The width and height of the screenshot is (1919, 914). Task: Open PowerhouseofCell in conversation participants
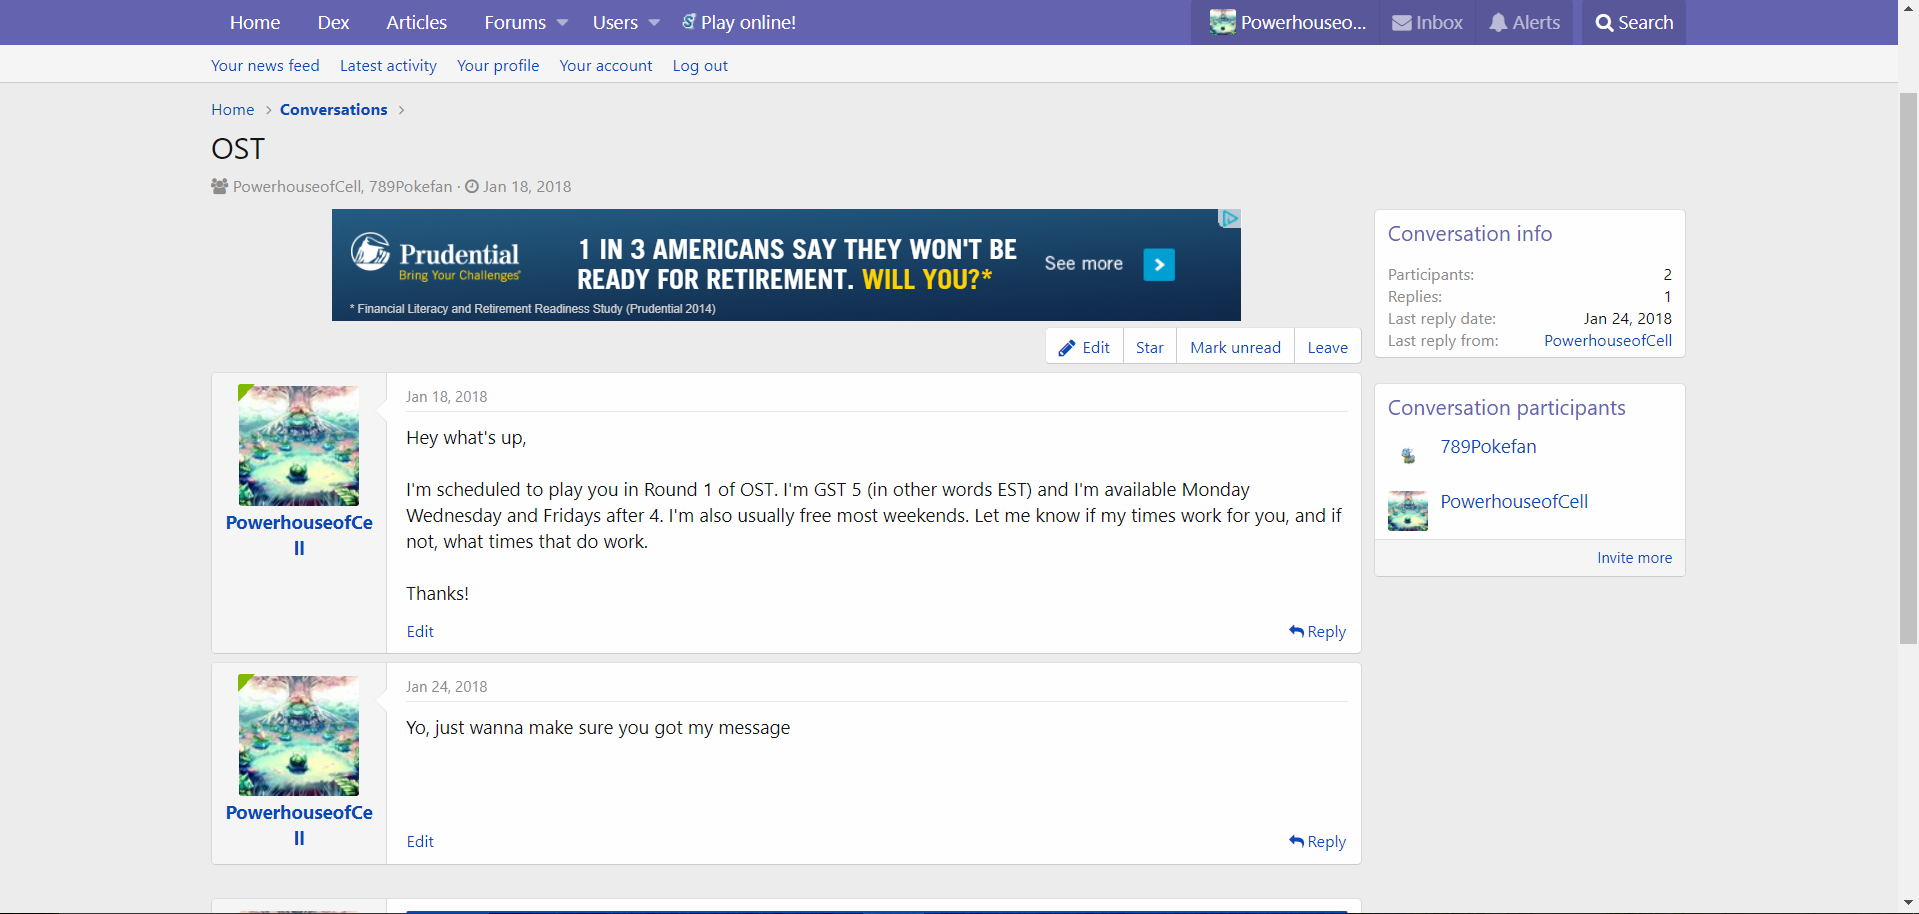pos(1514,502)
